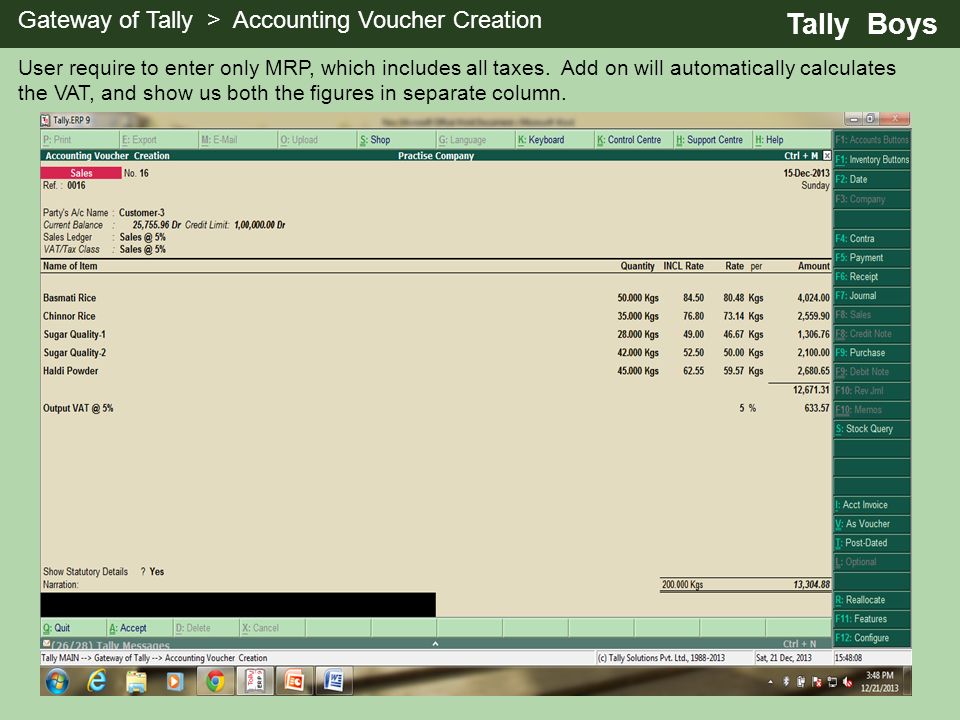This screenshot has width=960, height=720.
Task: Toggle L: Optional voucher setting
Action: click(x=872, y=561)
